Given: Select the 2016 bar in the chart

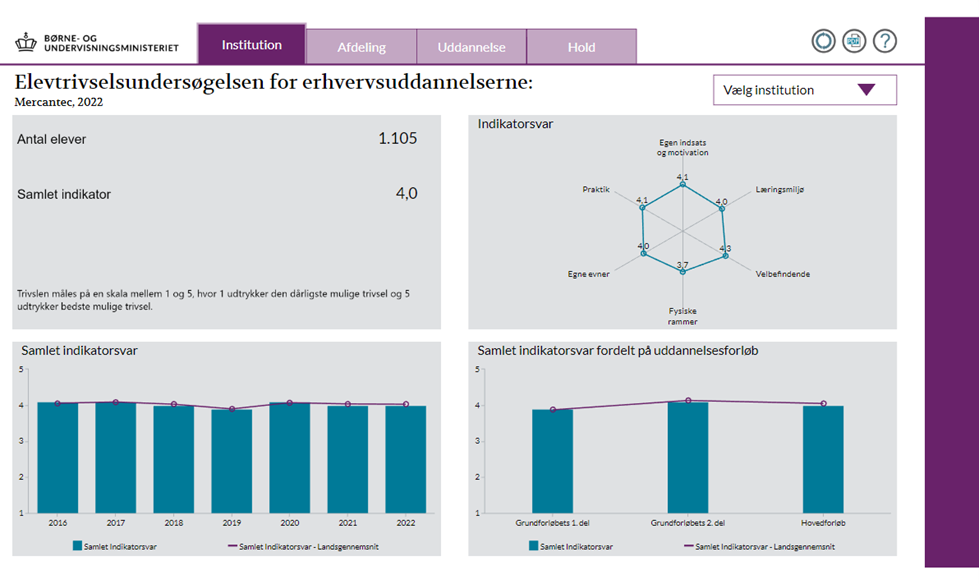Looking at the screenshot, I should coord(57,457).
